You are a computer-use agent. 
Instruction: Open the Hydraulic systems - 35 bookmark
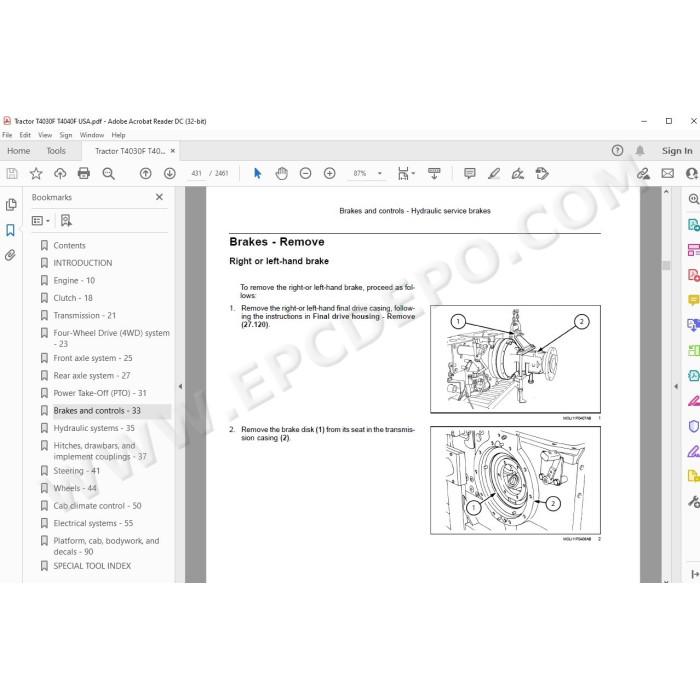coord(94,428)
